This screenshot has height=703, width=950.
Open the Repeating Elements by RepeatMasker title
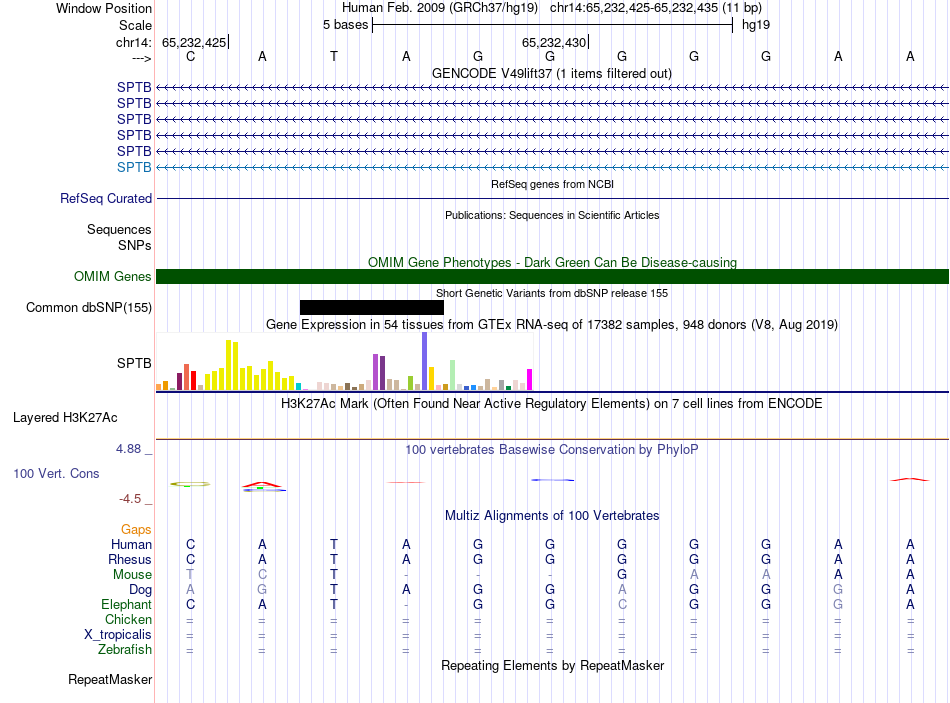[552, 665]
